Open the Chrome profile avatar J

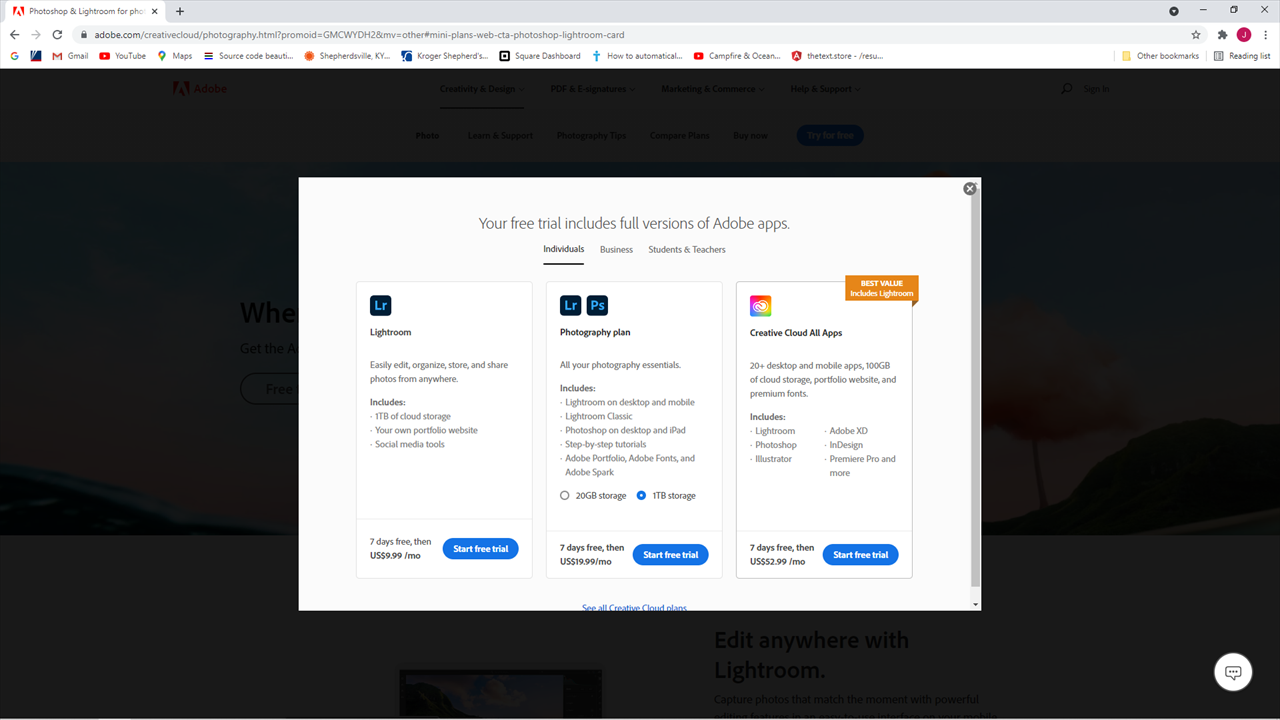click(1244, 34)
